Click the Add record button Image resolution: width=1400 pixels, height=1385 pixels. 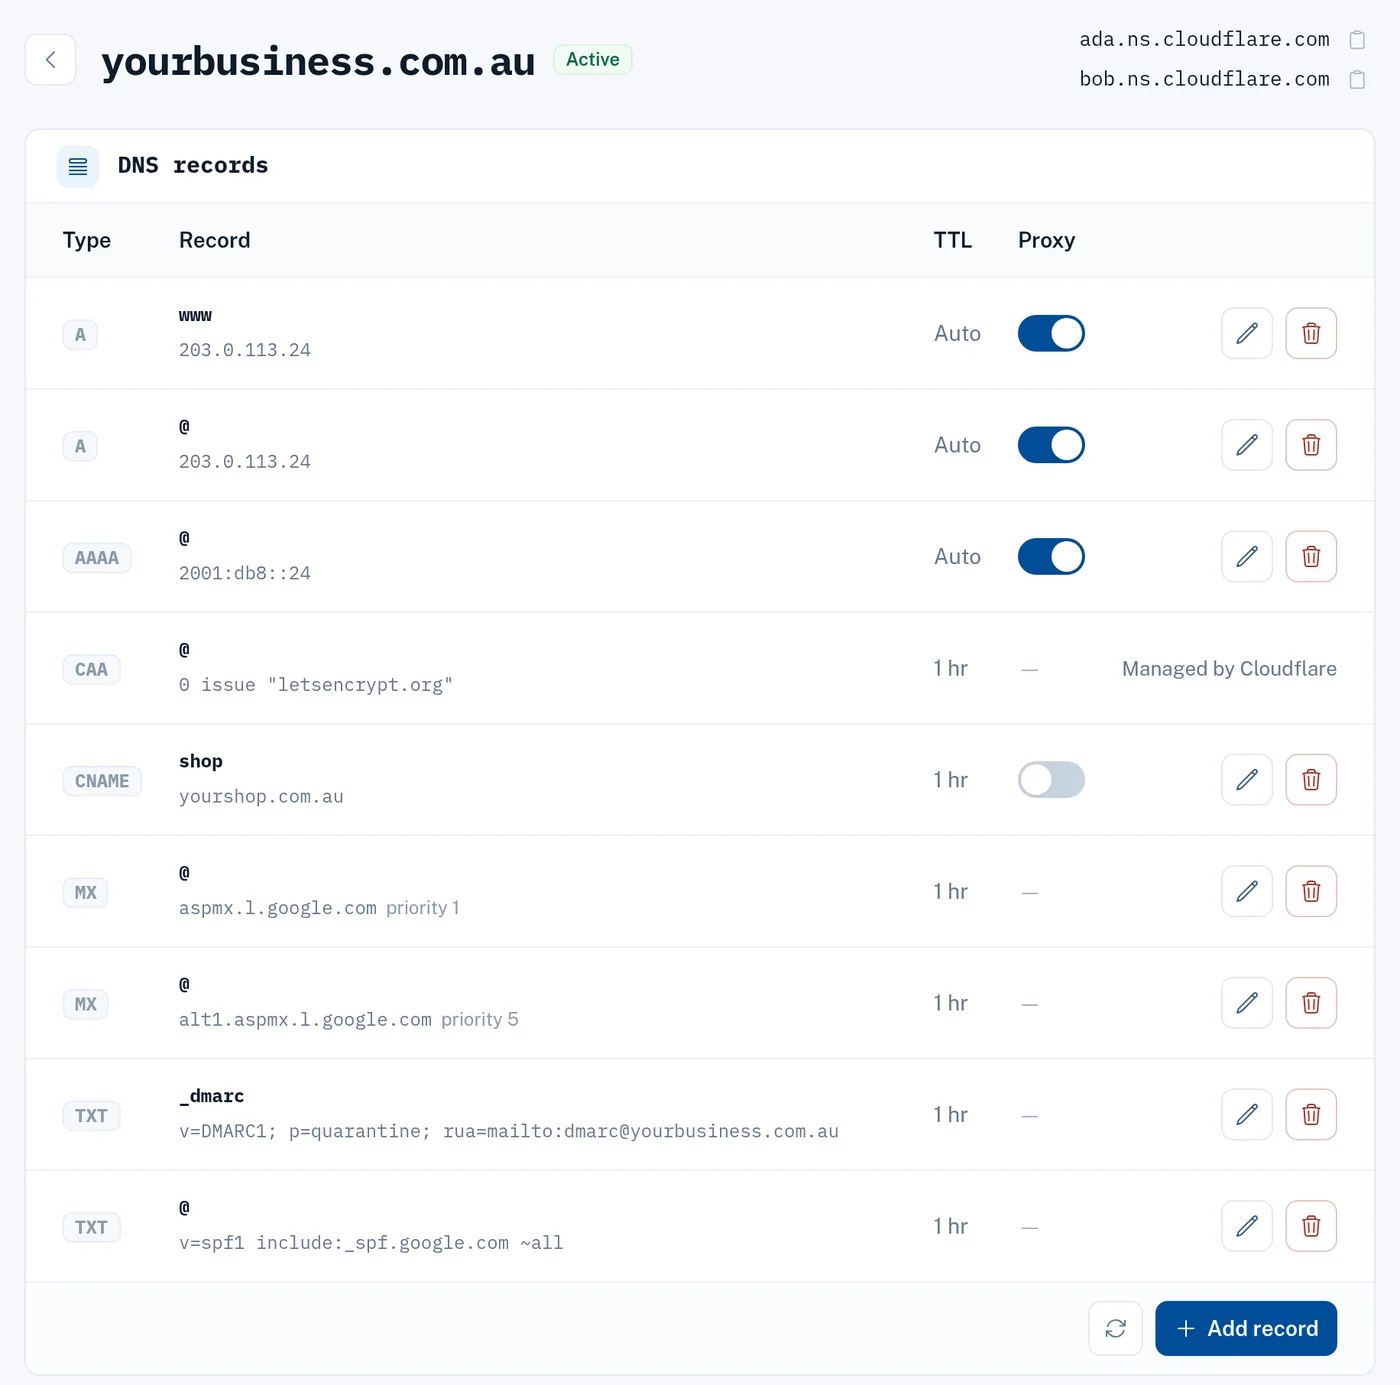[x=1246, y=1328]
